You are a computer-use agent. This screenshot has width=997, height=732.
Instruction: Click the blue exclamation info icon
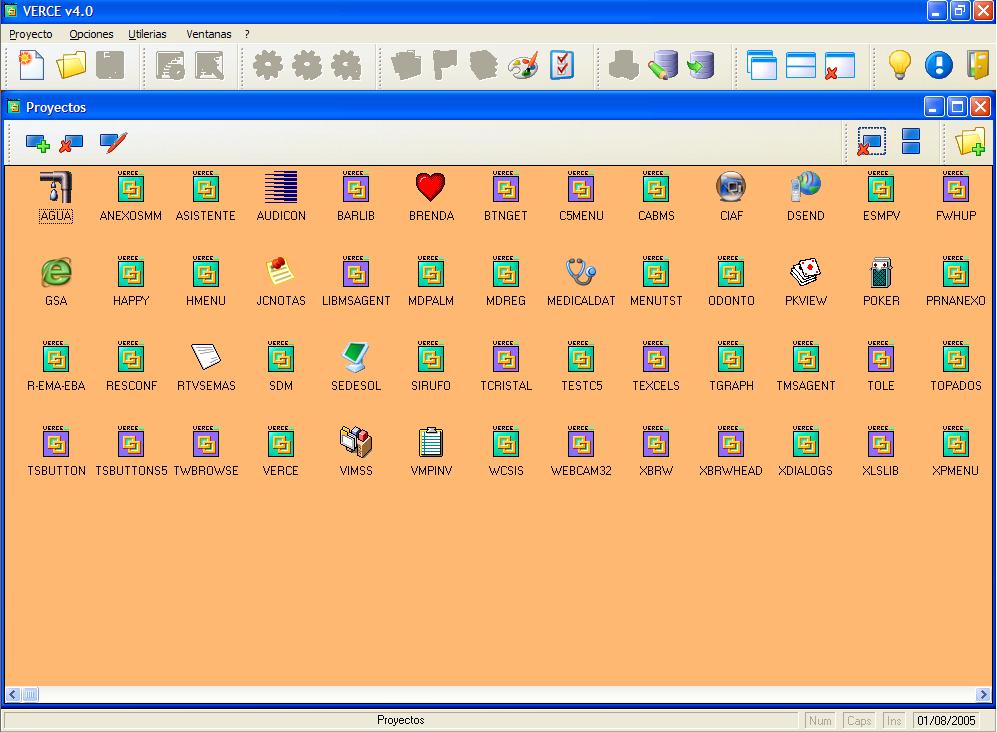click(938, 66)
